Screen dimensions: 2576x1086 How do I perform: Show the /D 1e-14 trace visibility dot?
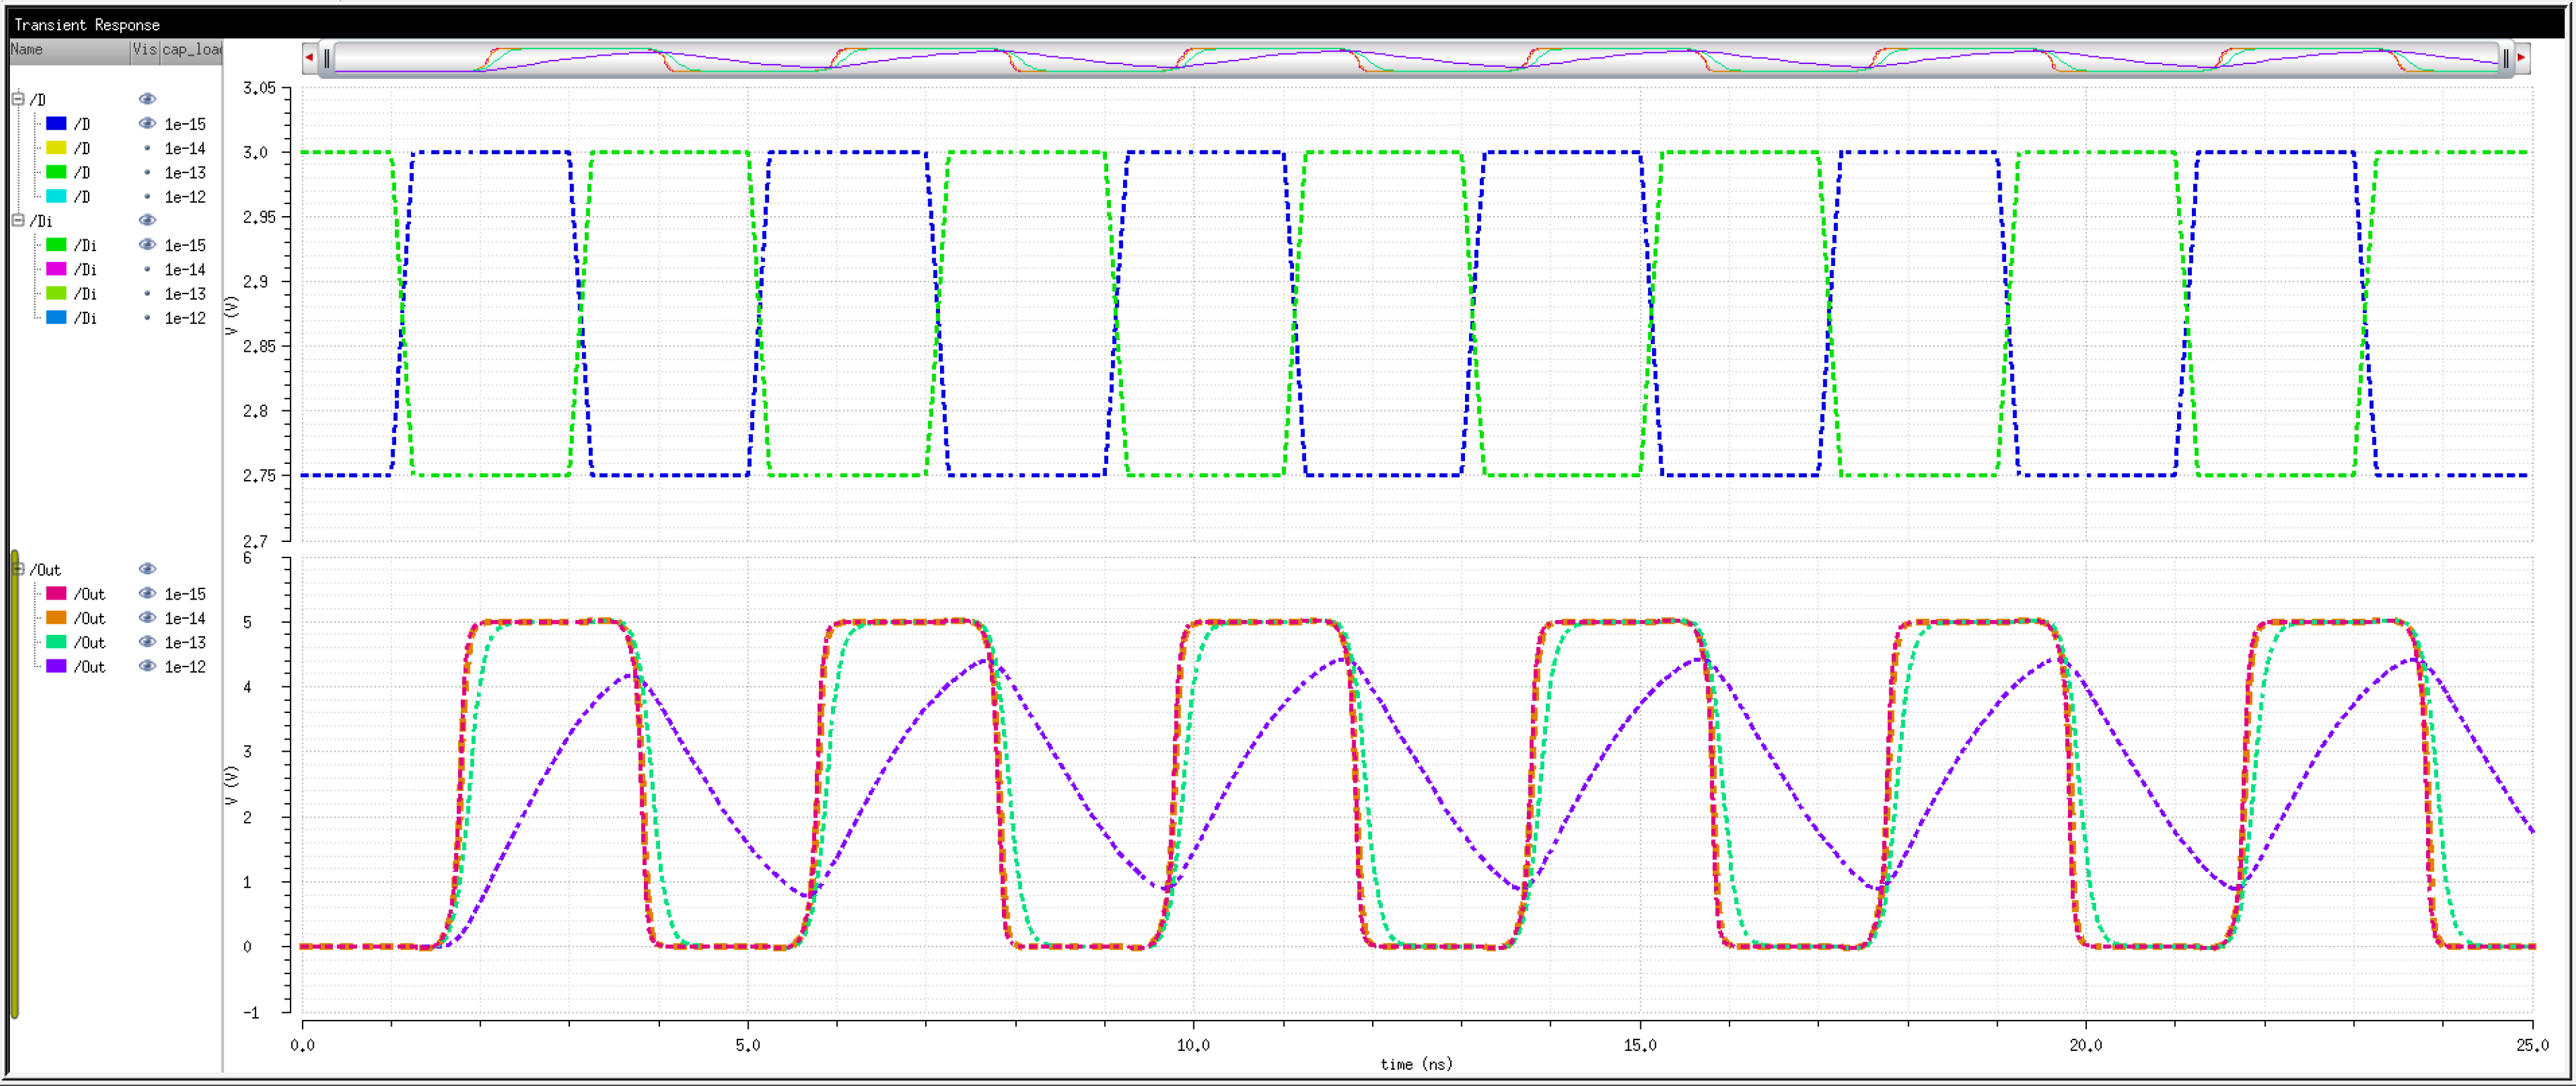click(147, 147)
